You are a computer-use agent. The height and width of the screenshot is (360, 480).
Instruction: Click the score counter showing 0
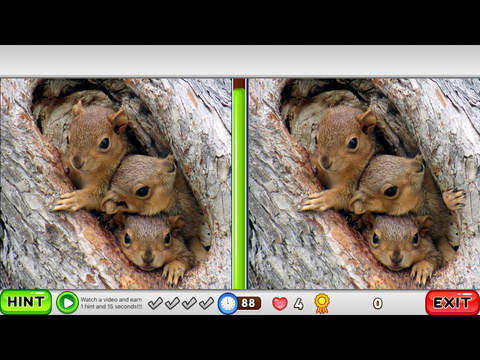pos(377,303)
